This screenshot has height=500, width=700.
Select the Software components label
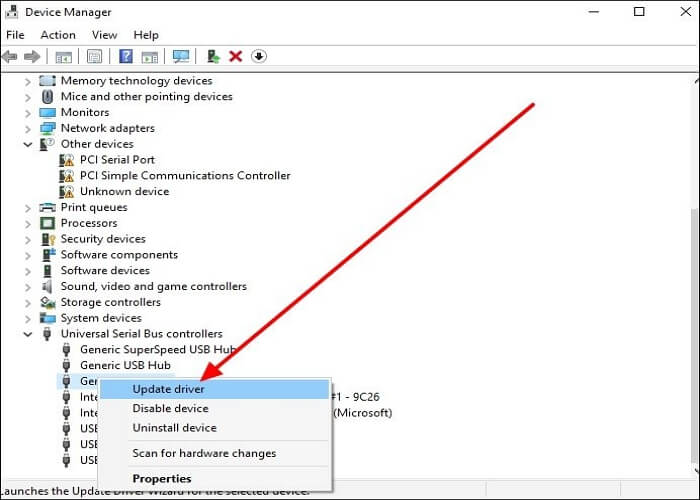pyautogui.click(x=119, y=255)
